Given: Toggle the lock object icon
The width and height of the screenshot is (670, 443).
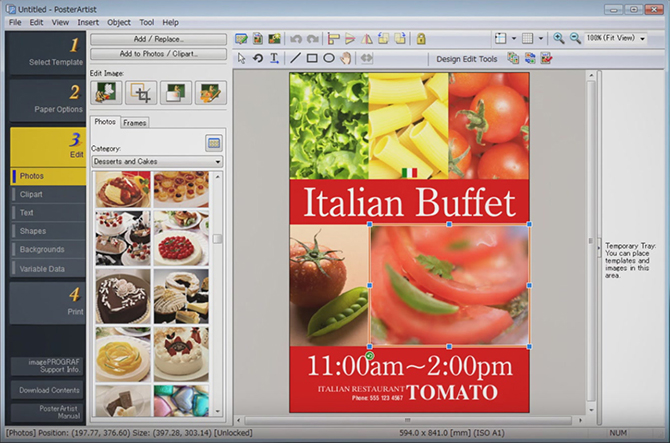Looking at the screenshot, I should (421, 38).
